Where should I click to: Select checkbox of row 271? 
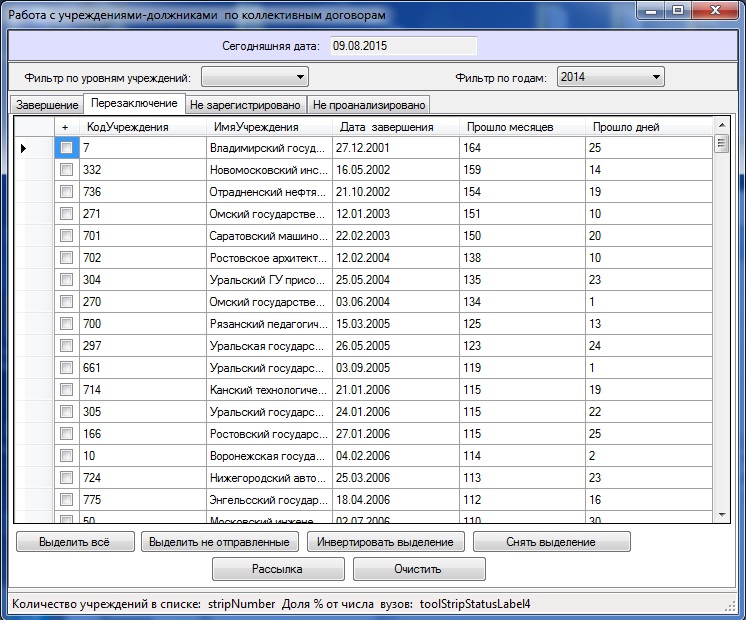pos(67,214)
